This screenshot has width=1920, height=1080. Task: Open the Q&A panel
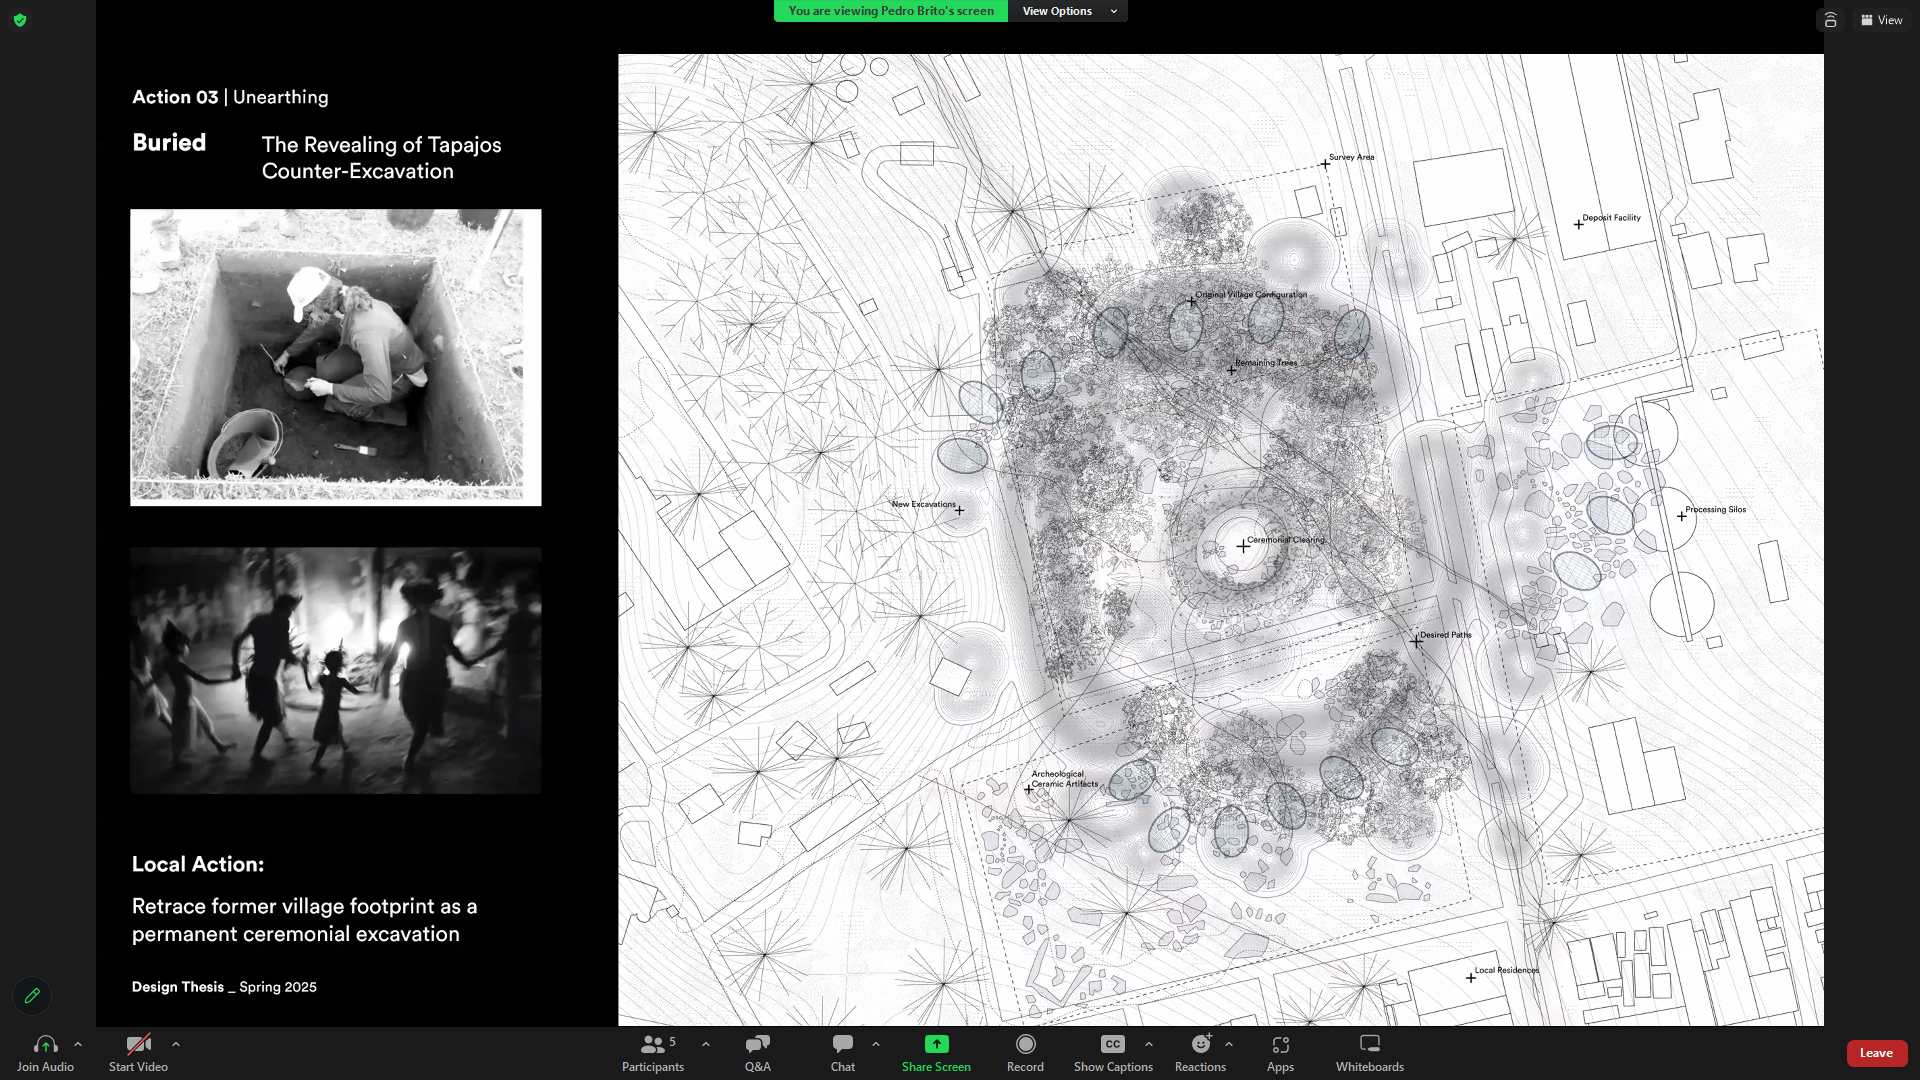tap(758, 1053)
